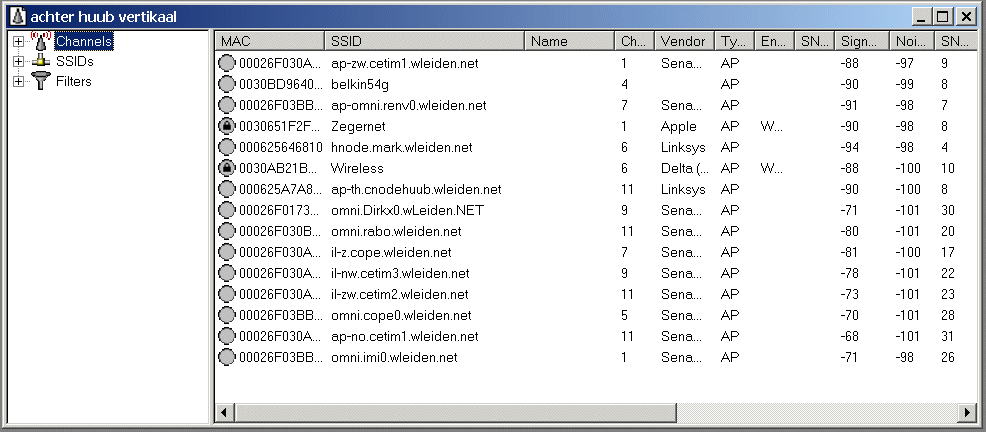Click the Channels antenna icon in tree
This screenshot has width=986, height=432.
click(41, 41)
